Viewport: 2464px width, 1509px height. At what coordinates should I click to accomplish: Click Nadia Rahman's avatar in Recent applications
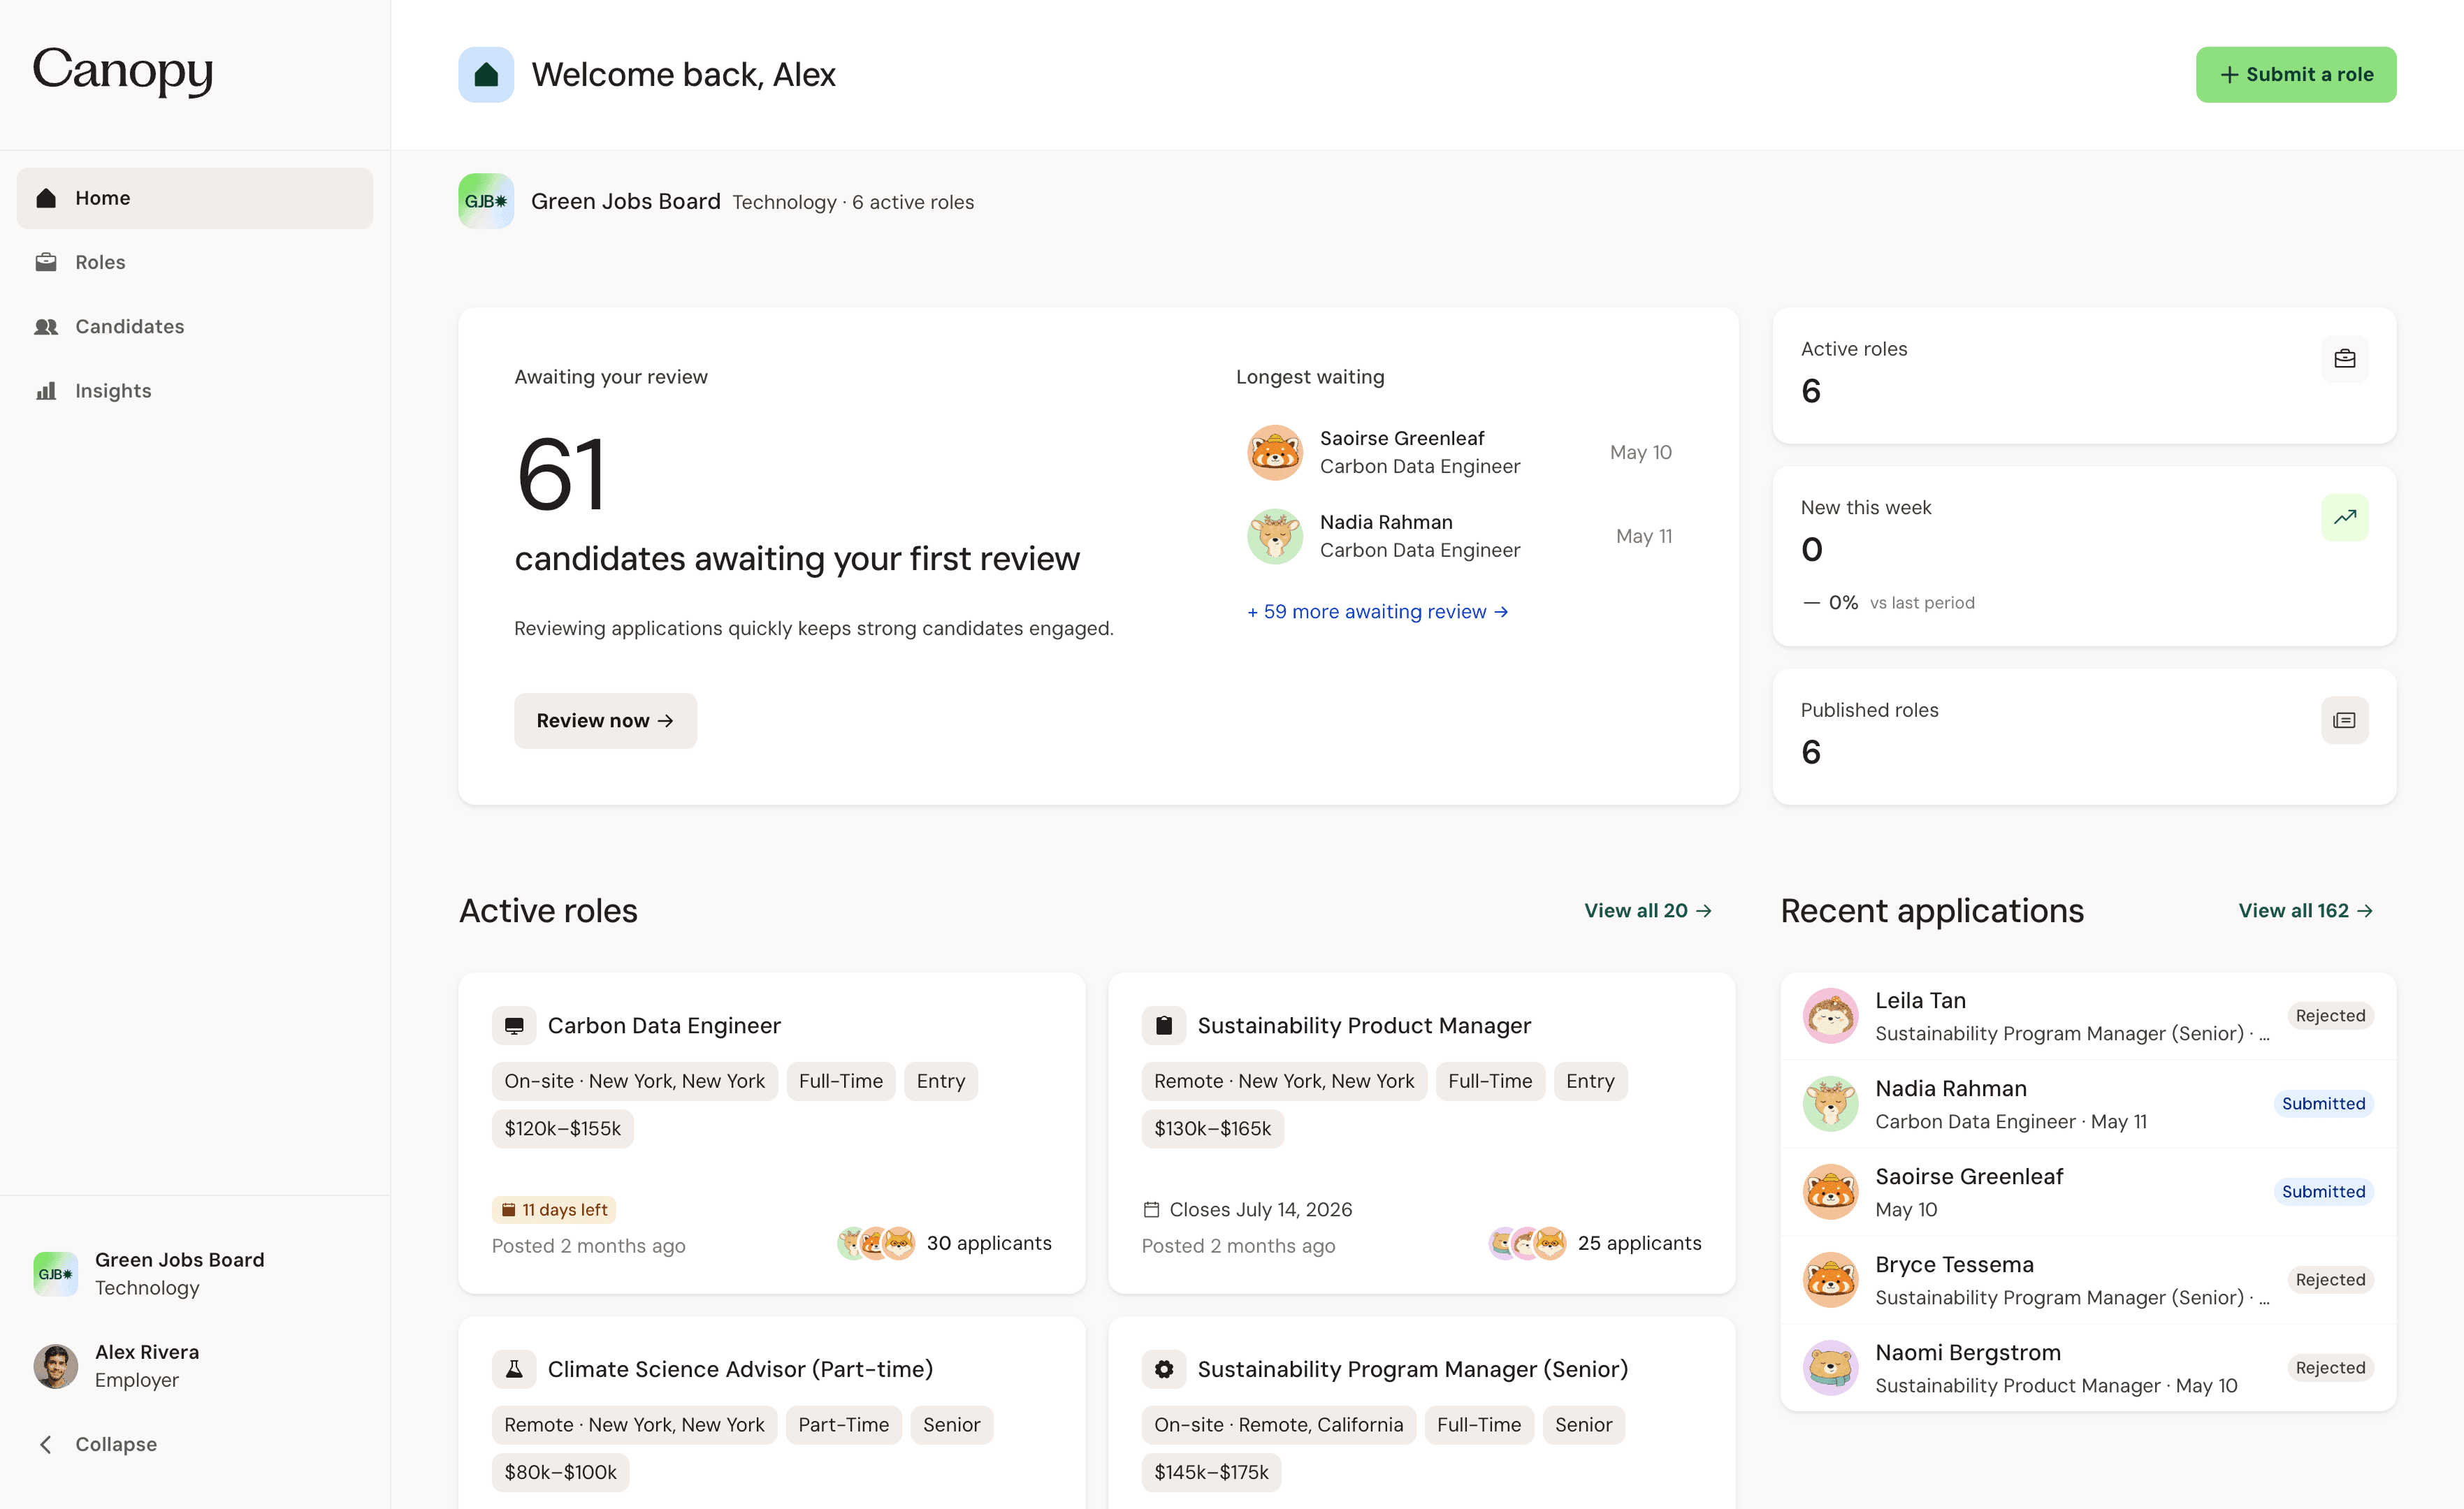1830,1104
